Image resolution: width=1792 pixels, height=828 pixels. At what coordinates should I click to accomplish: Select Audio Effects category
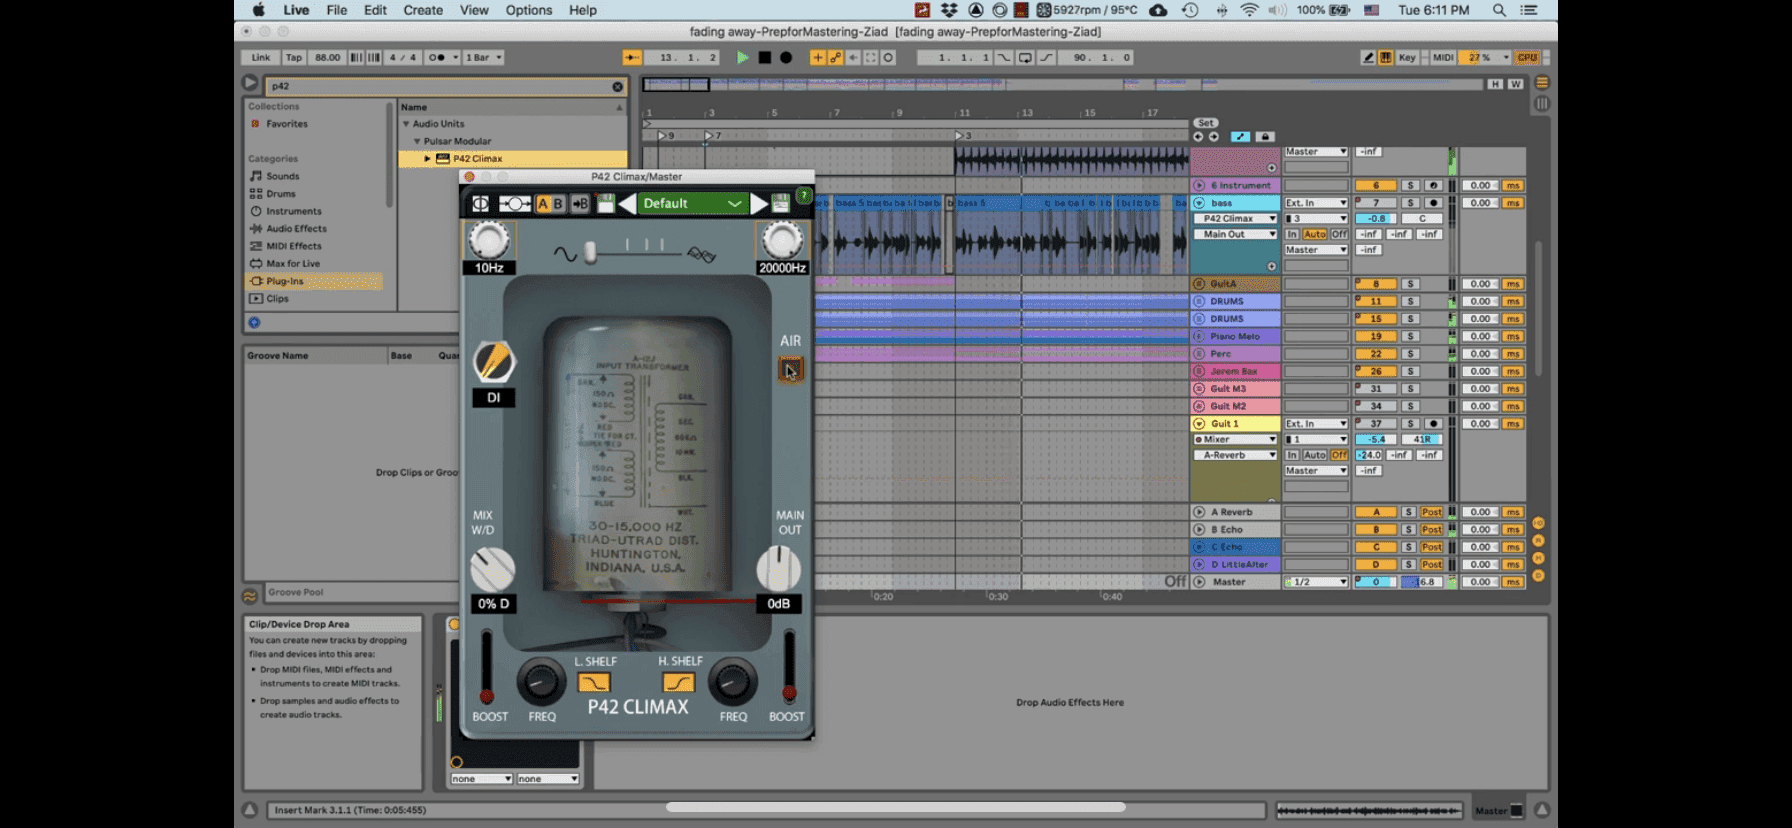click(296, 229)
